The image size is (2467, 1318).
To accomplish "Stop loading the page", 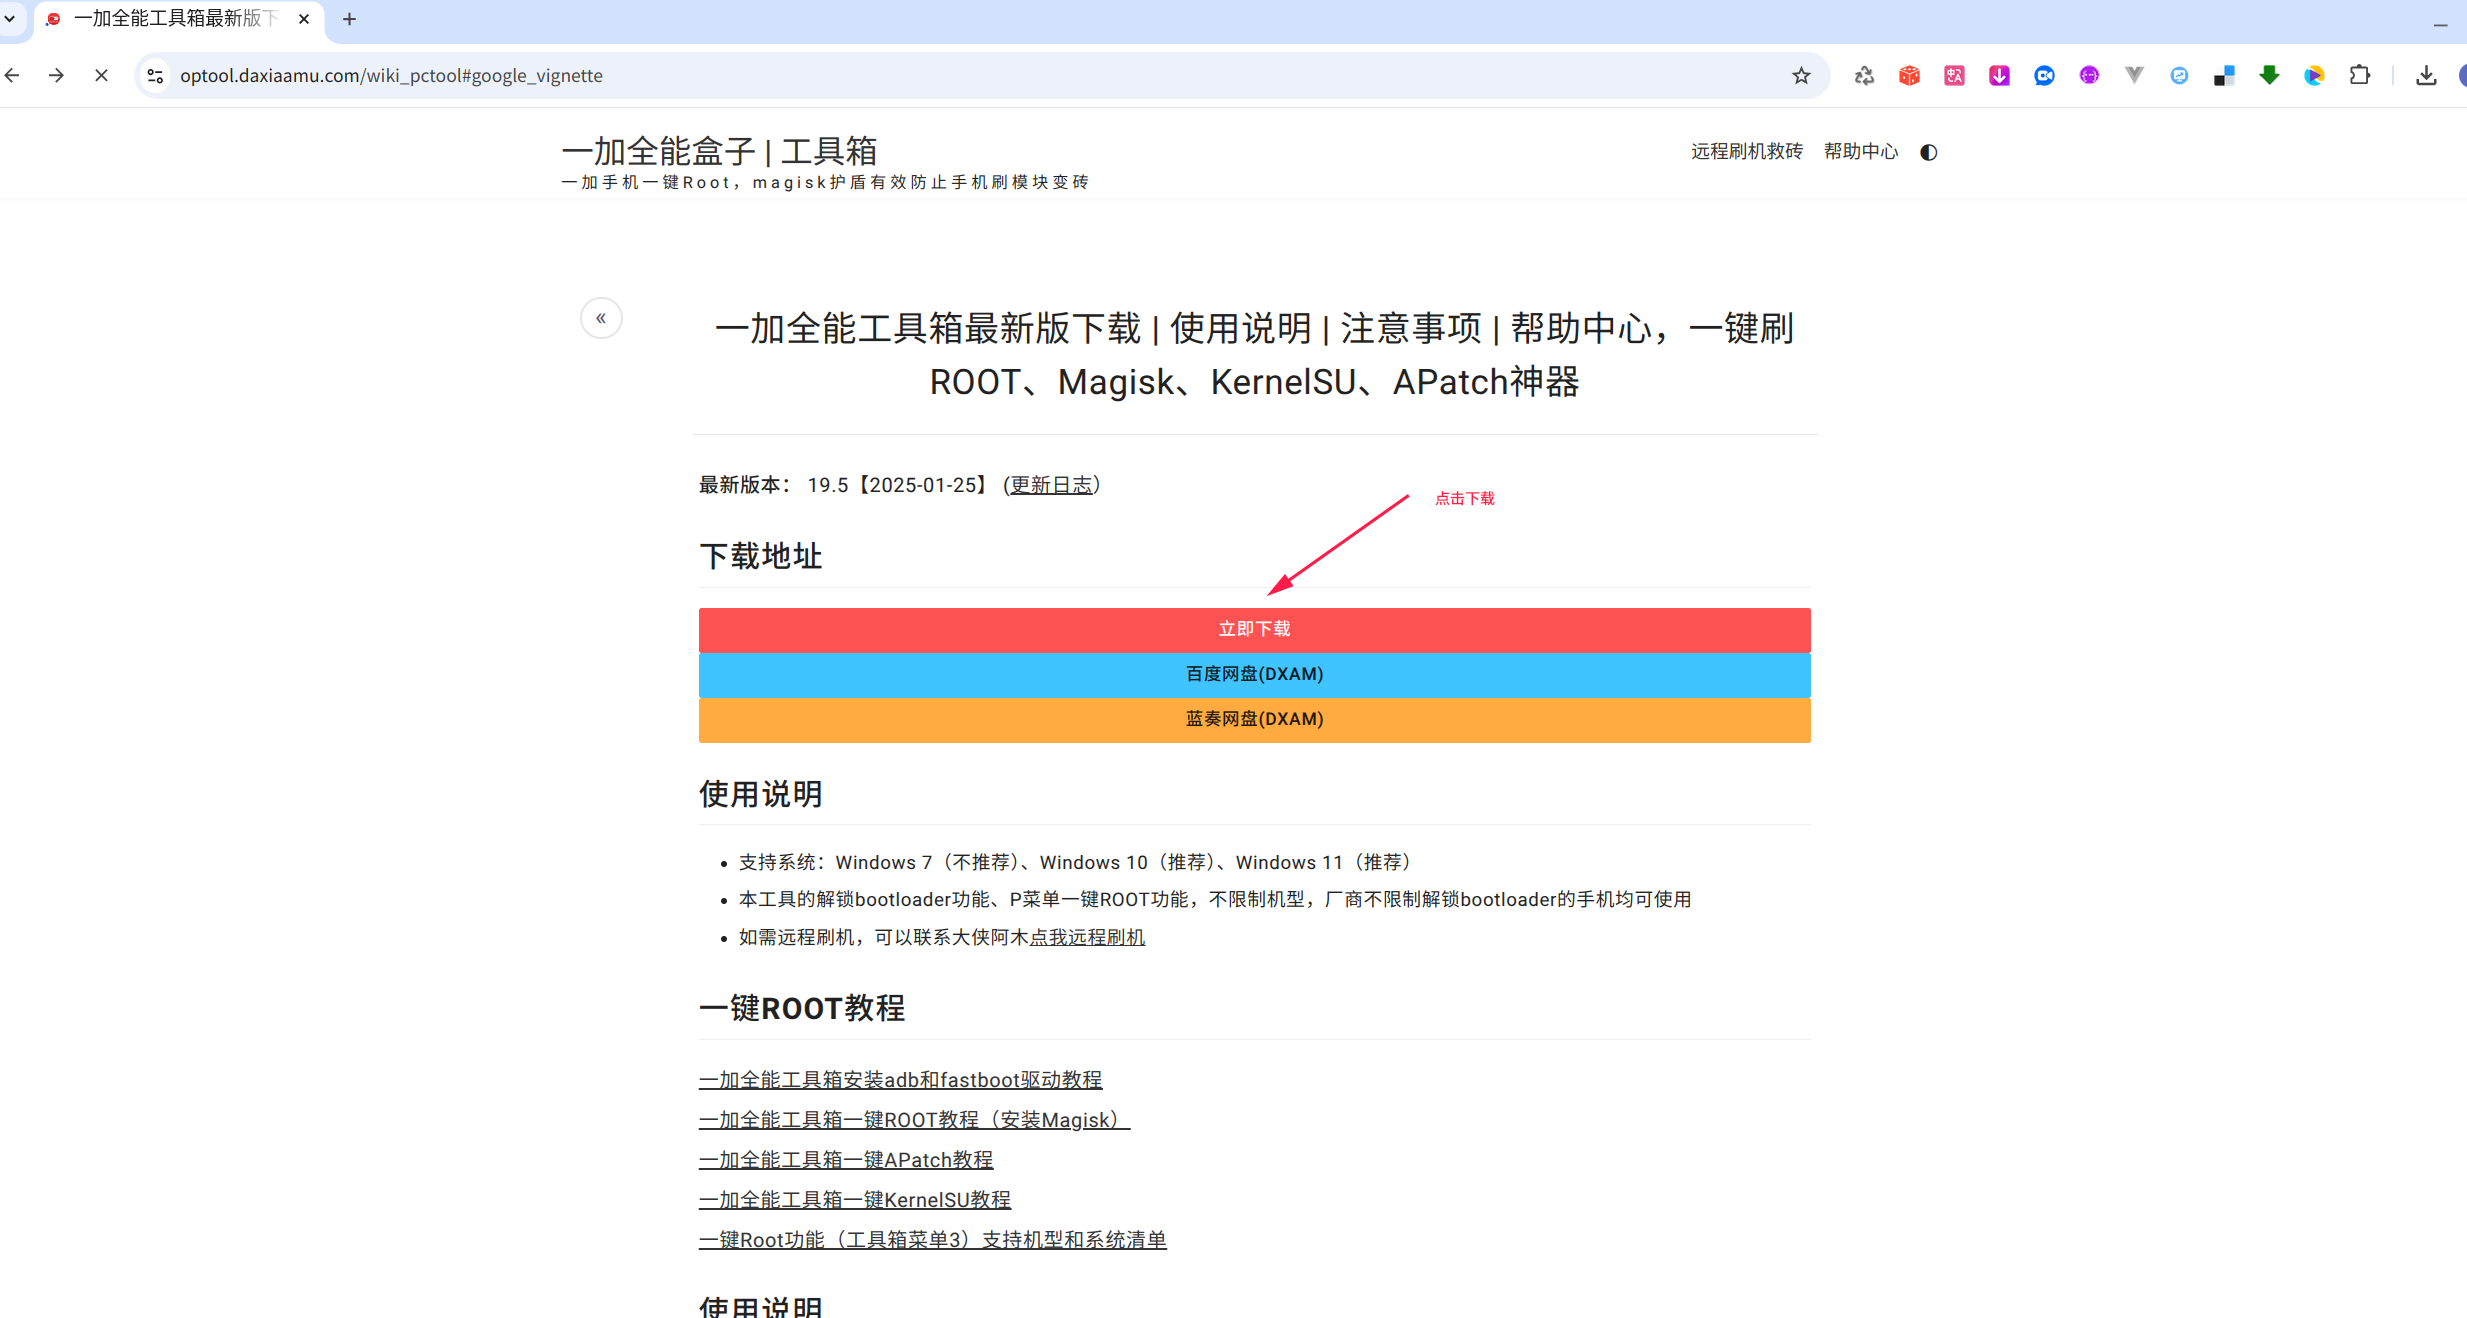I will [x=101, y=76].
